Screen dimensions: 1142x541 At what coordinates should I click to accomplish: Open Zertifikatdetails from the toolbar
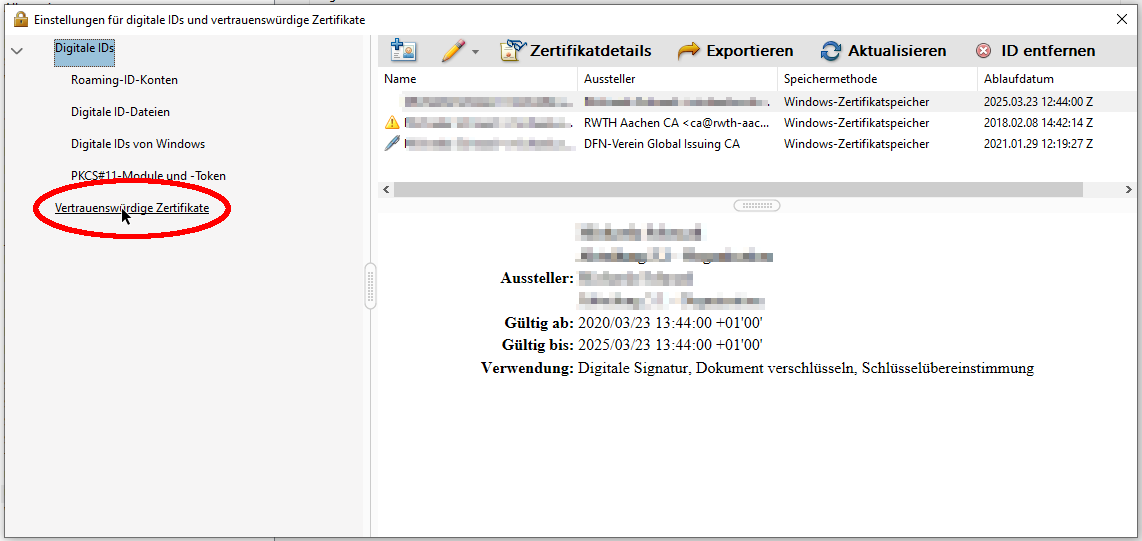click(576, 51)
